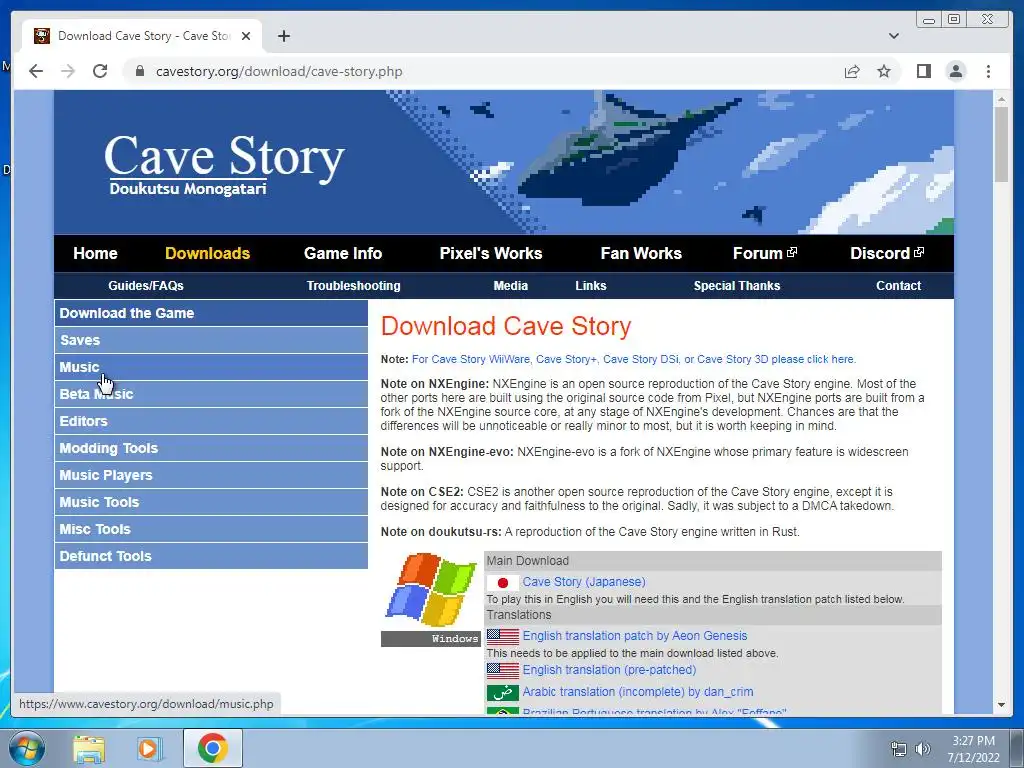Open English translation patch by Aeon Genesis
Image resolution: width=1024 pixels, height=768 pixels.
point(635,636)
